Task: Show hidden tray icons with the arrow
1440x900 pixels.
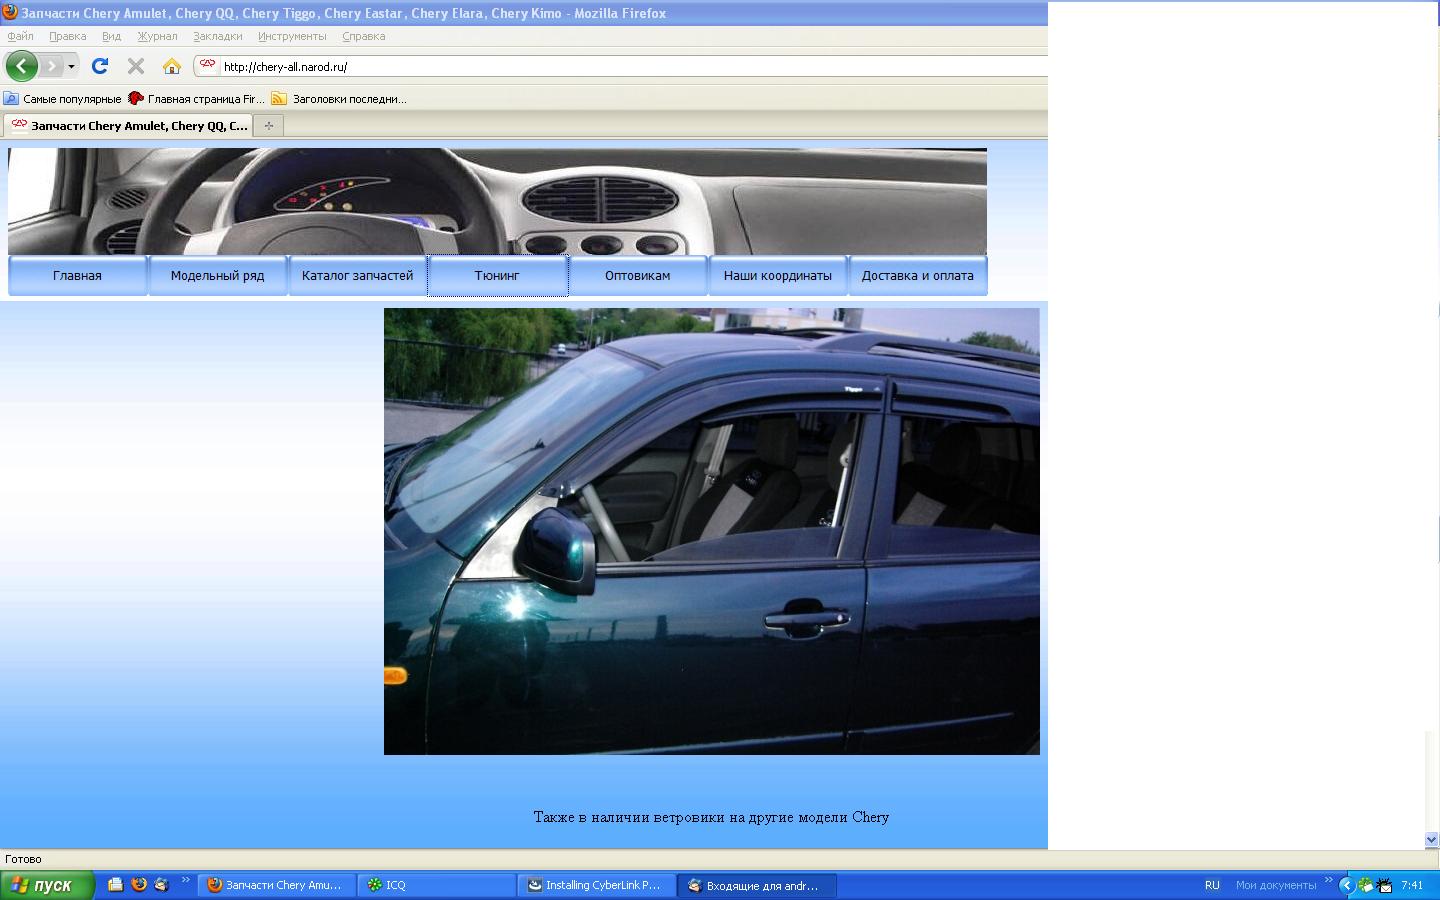Action: [1346, 885]
